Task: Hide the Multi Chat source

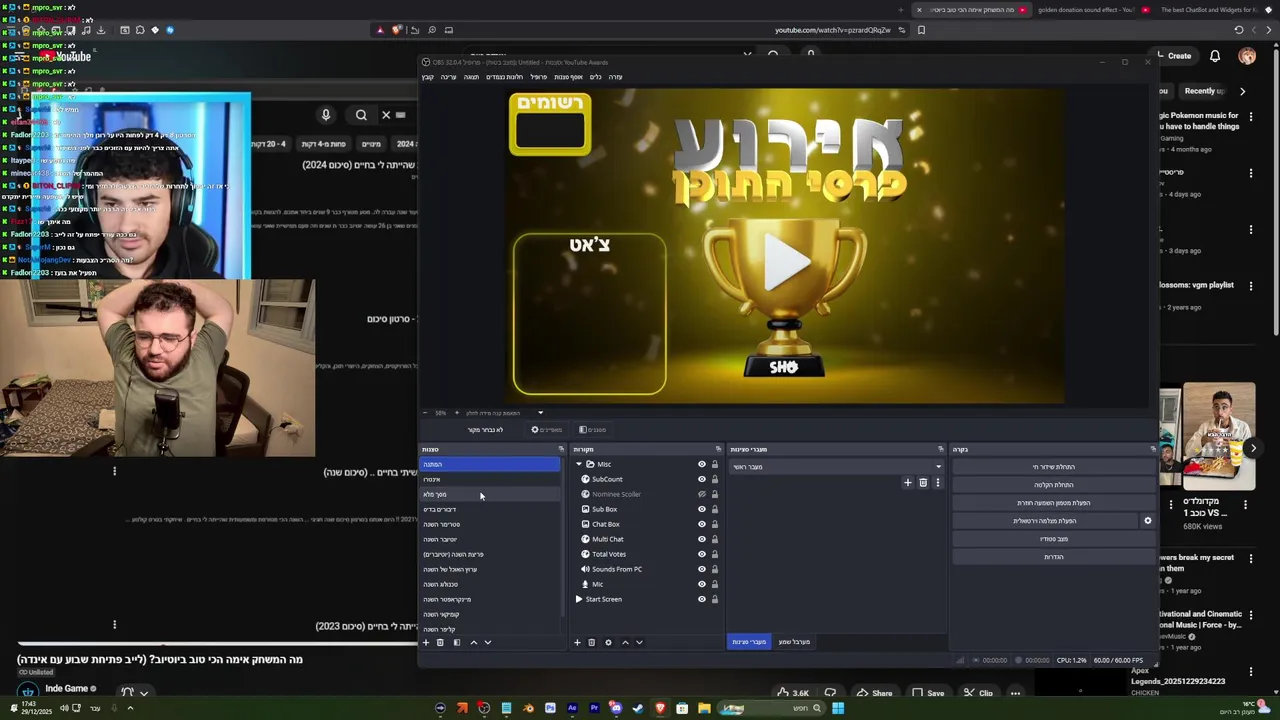Action: (701, 539)
